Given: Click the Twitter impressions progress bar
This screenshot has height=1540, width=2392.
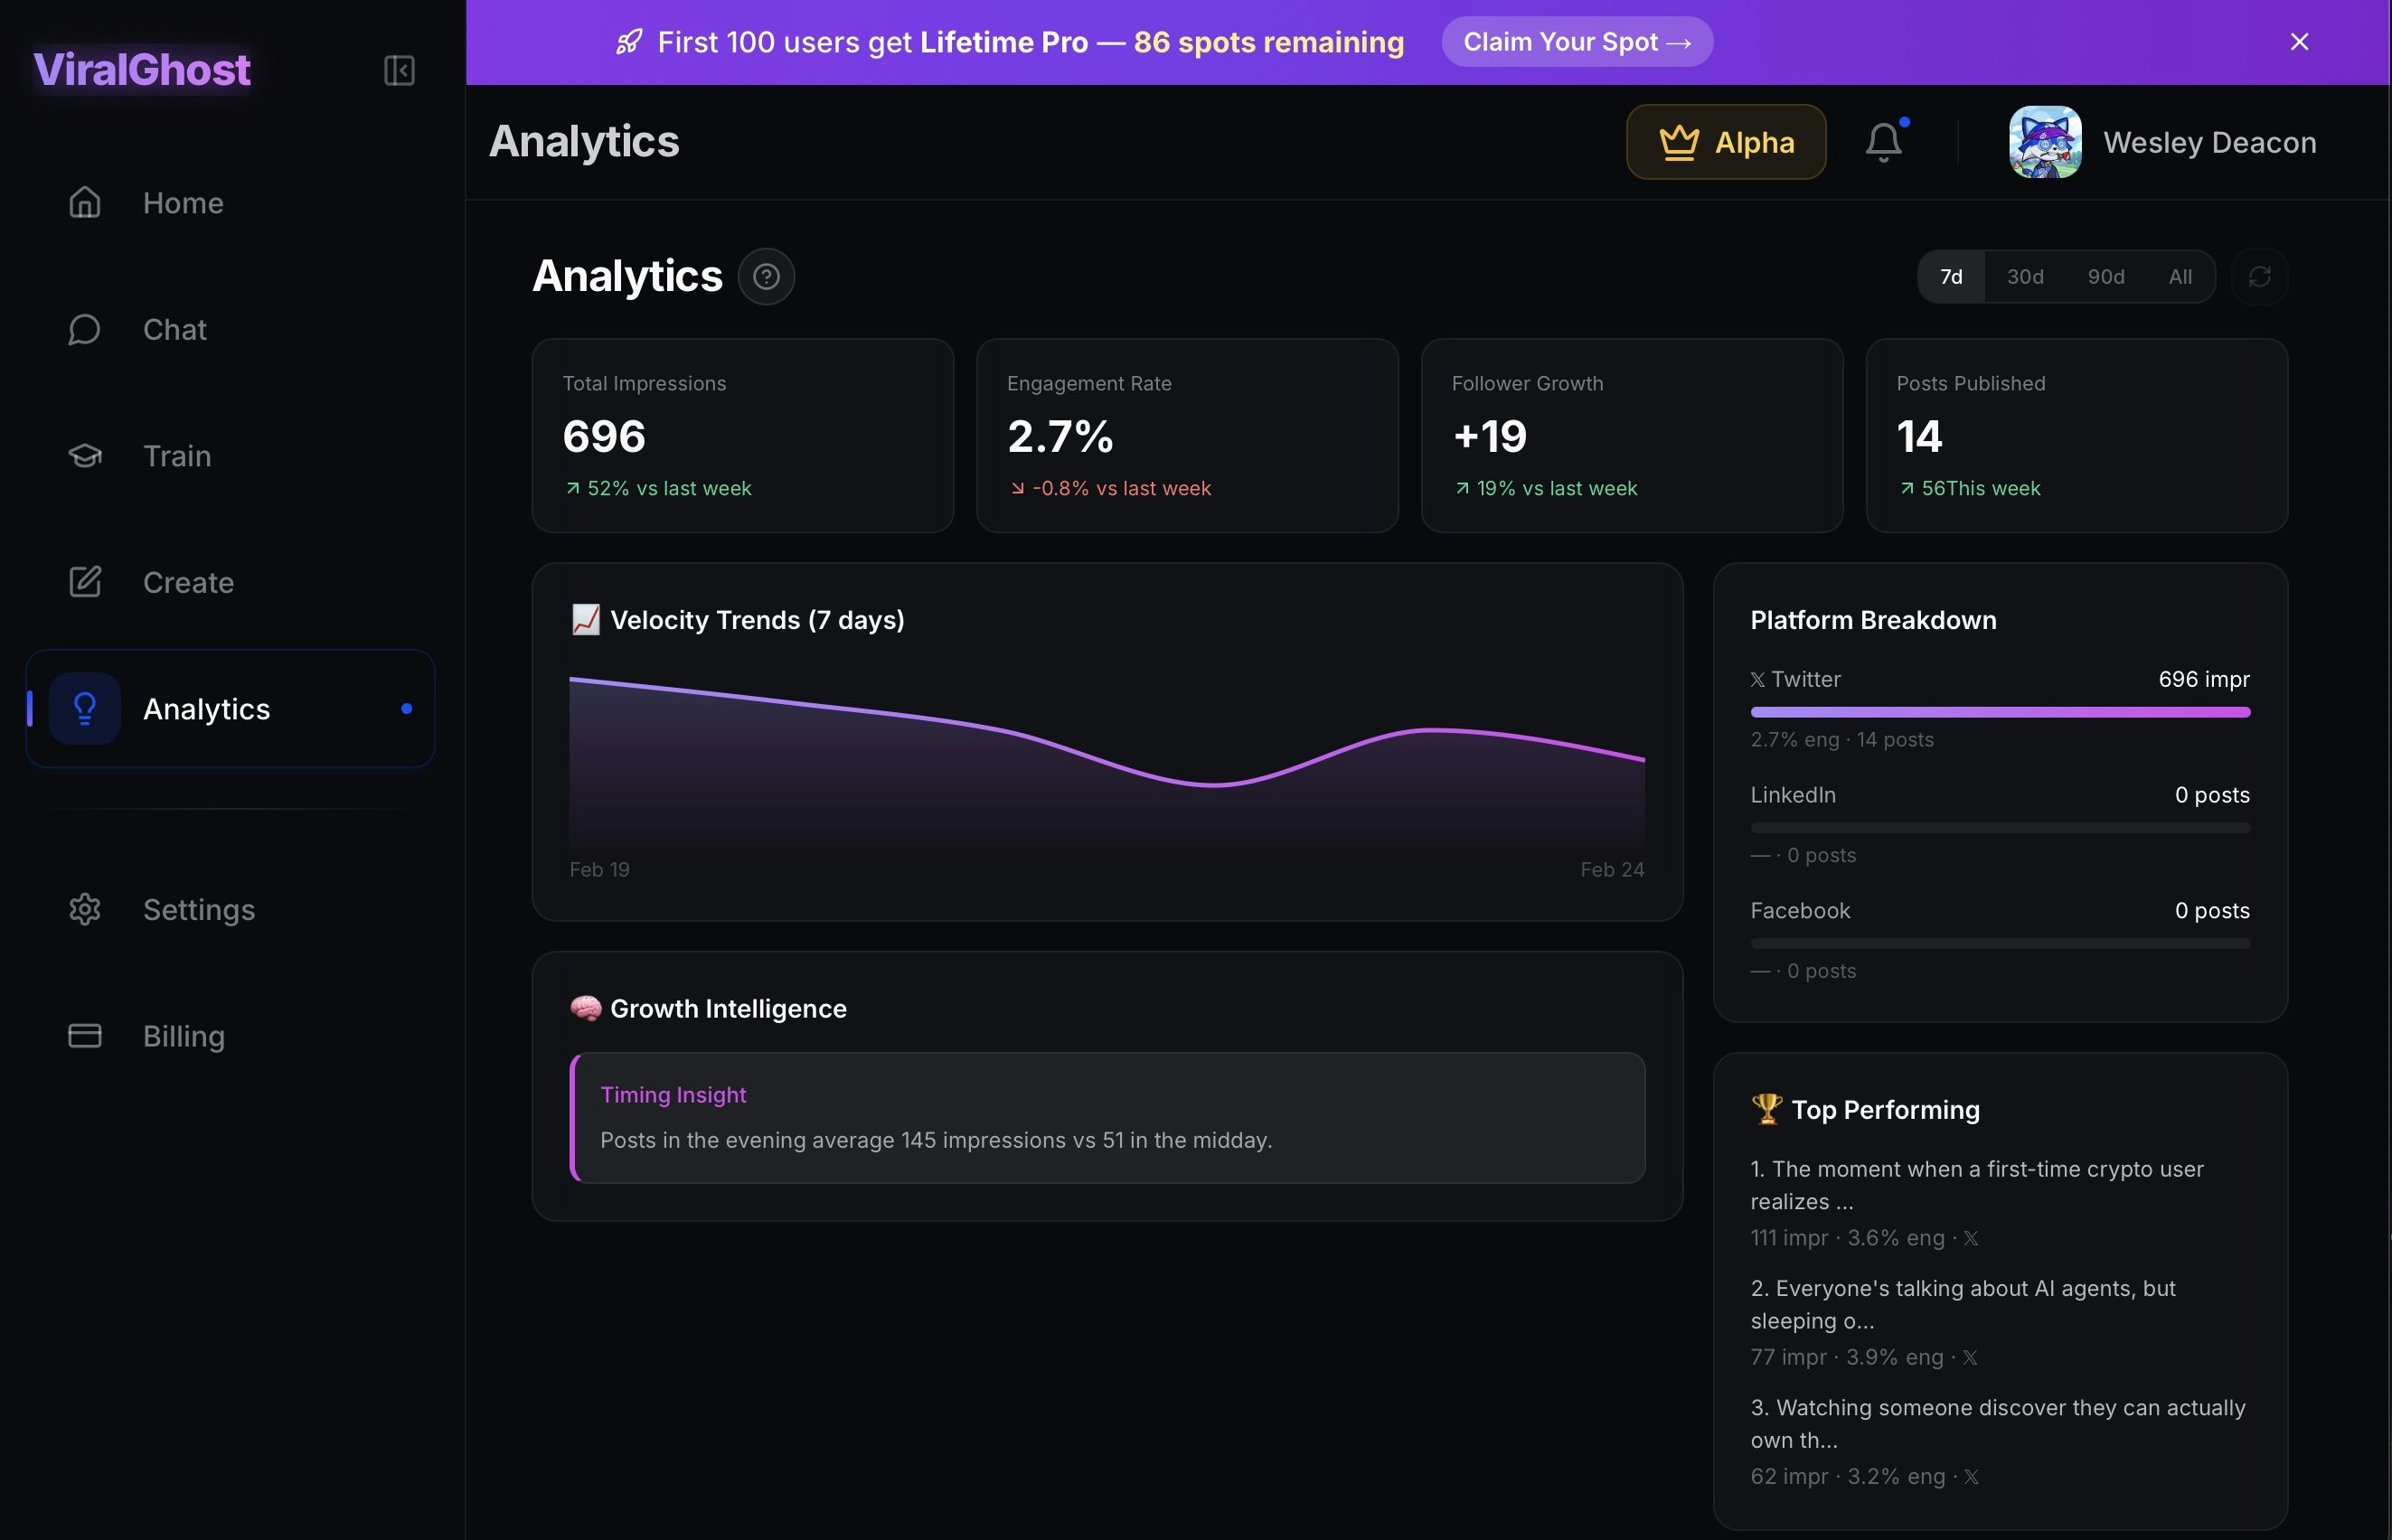Looking at the screenshot, I should (2000, 711).
